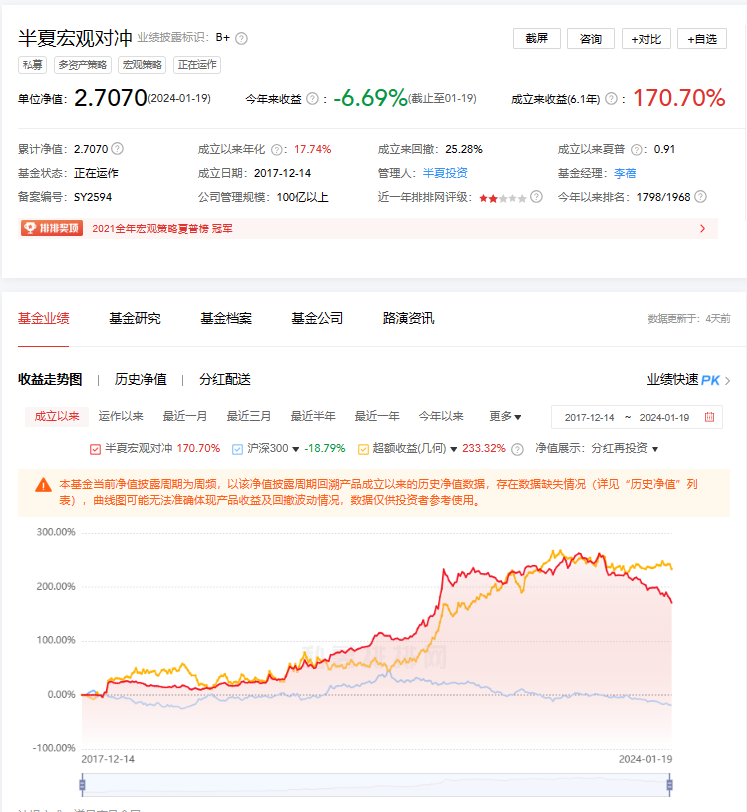Viewport: 747px width, 812px height.
Task: Click the 咨询 button
Action: coord(591,38)
